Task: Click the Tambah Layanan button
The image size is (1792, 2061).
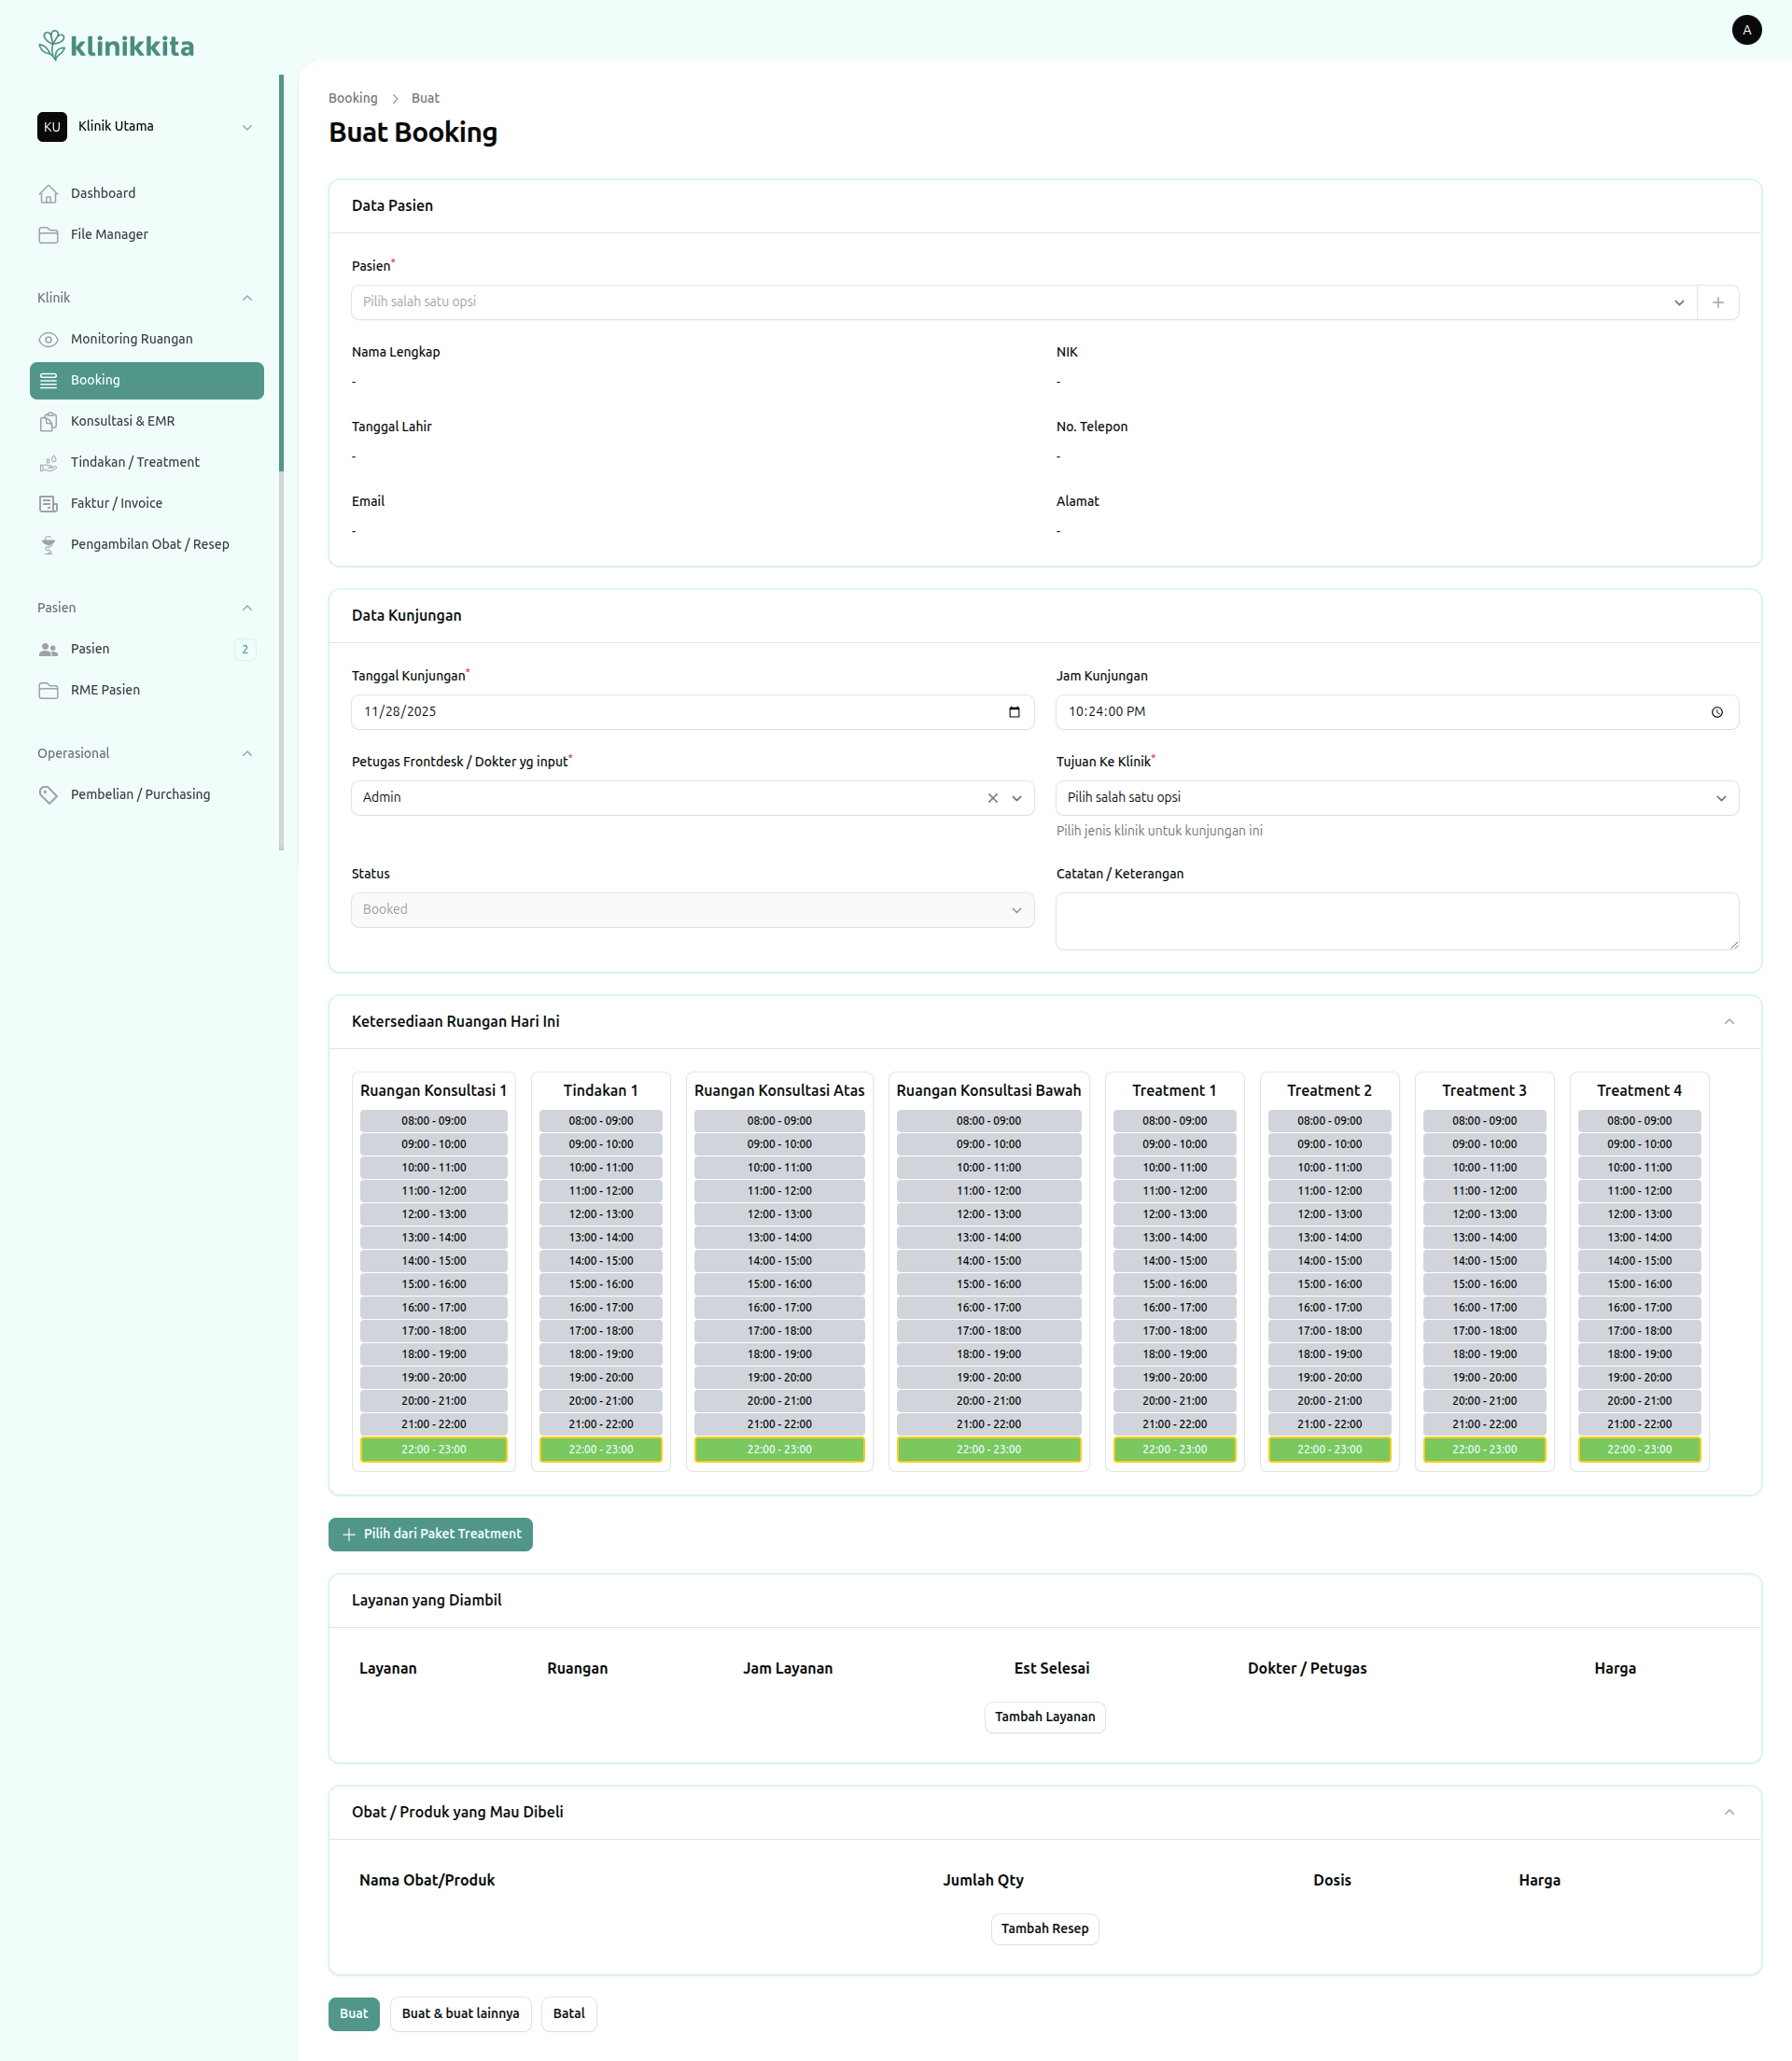Action: pyautogui.click(x=1044, y=1717)
